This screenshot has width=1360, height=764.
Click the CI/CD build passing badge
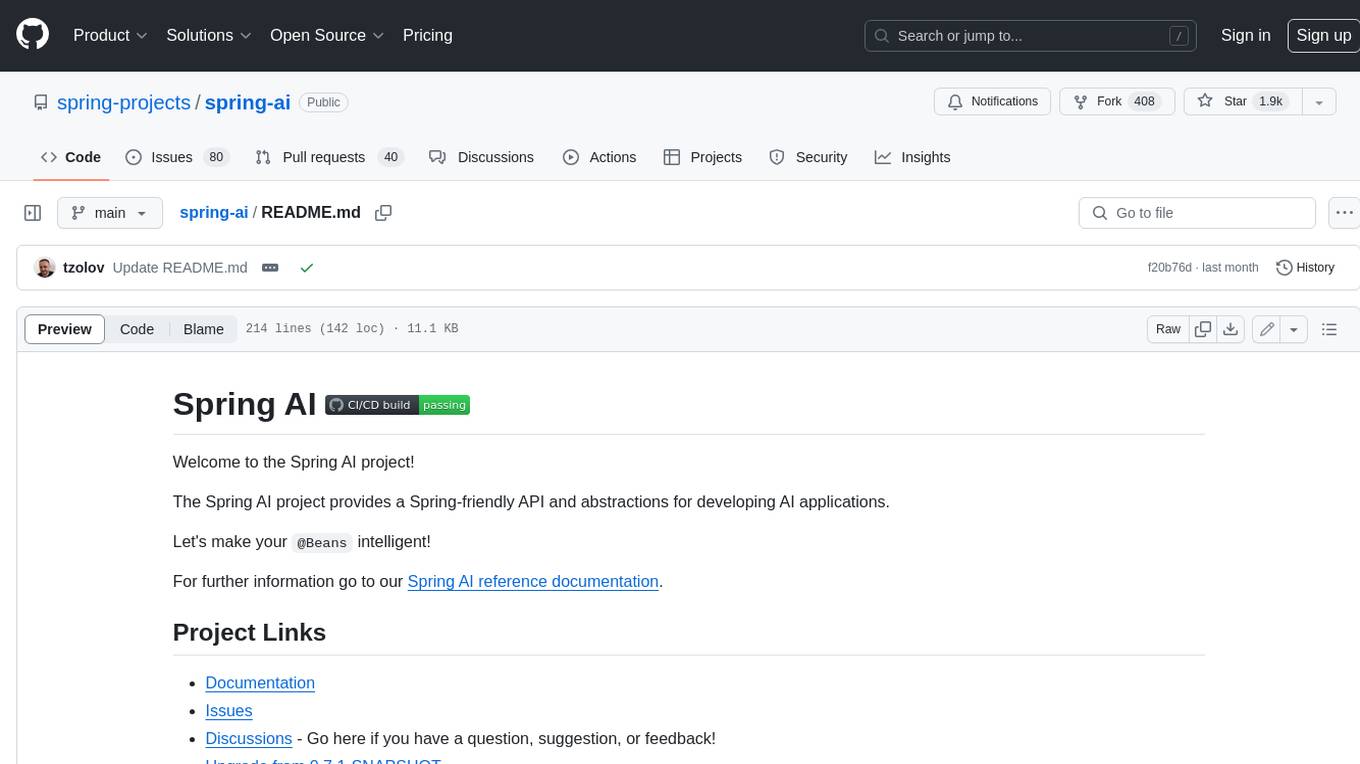click(x=397, y=405)
